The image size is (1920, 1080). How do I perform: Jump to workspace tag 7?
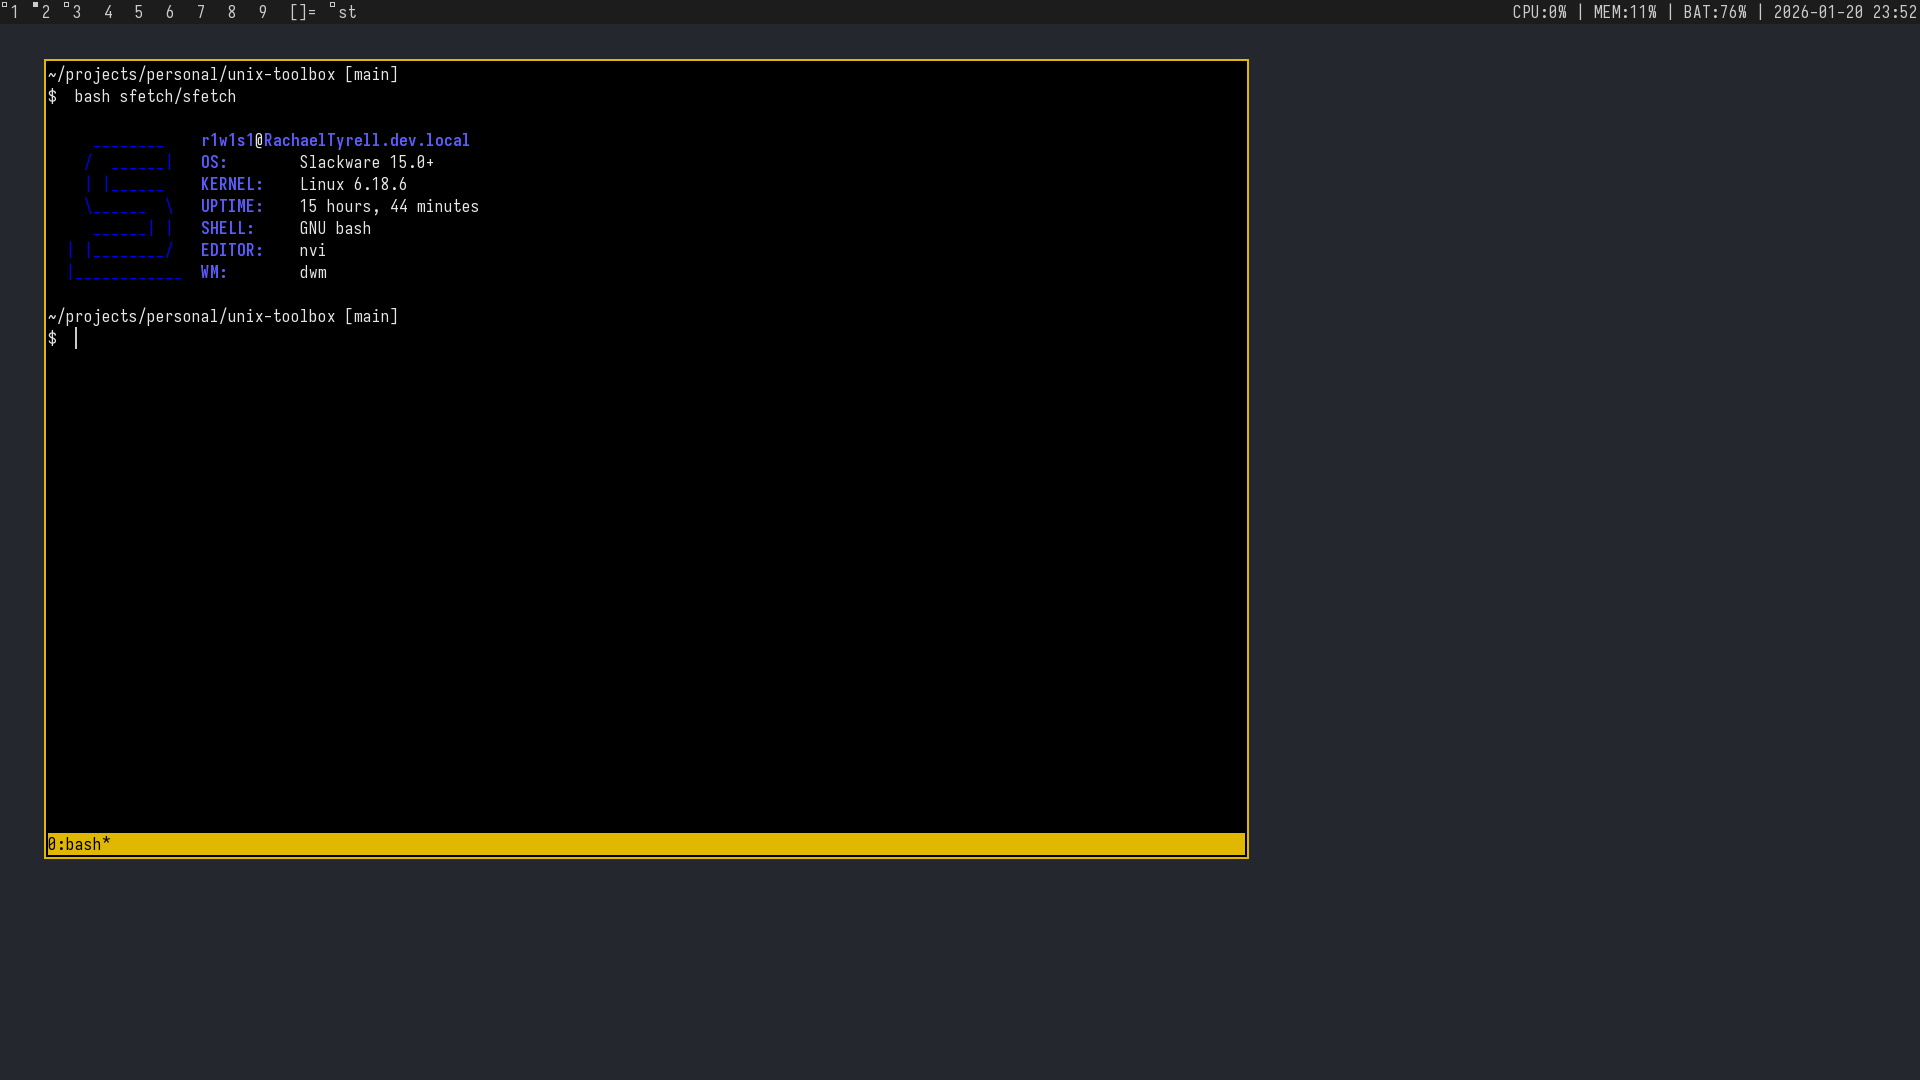click(x=201, y=12)
